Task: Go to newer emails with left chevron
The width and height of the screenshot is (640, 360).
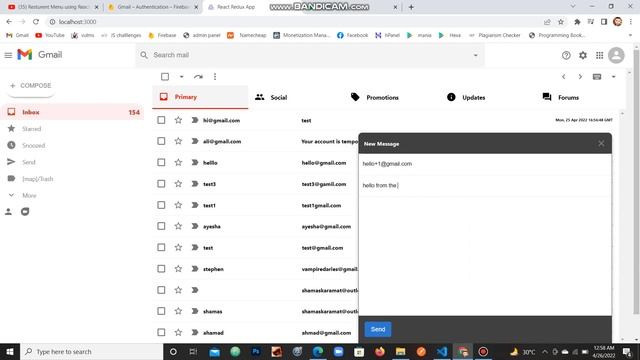Action: point(564,77)
